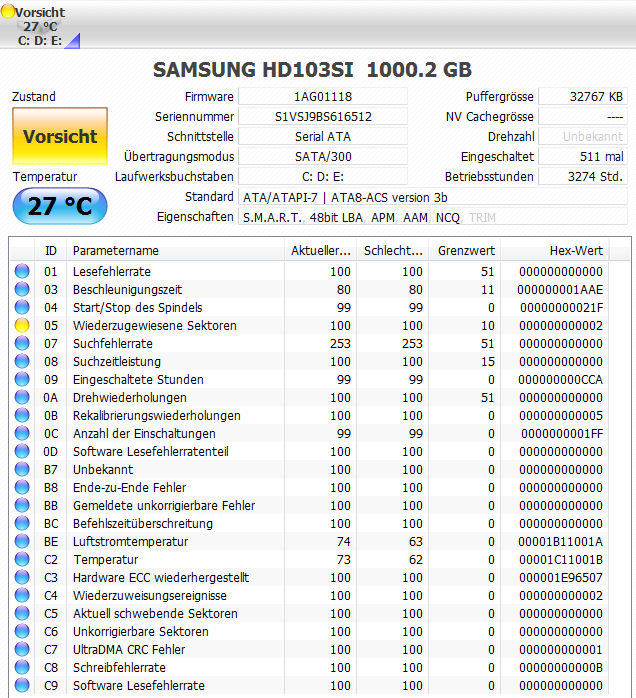Click hex value 00001B11001A of Luftstromtemperatur

(x=560, y=541)
